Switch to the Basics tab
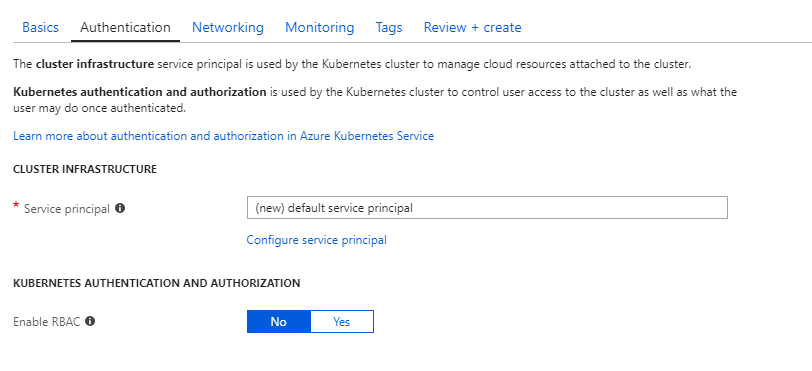The image size is (812, 371). 40,27
